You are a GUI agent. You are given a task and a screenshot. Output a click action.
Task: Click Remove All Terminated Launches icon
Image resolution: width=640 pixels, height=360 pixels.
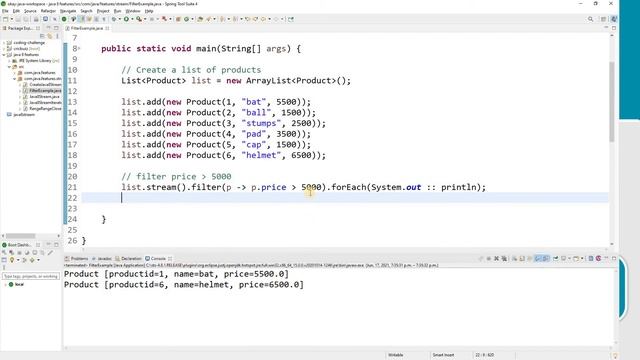click(504, 258)
